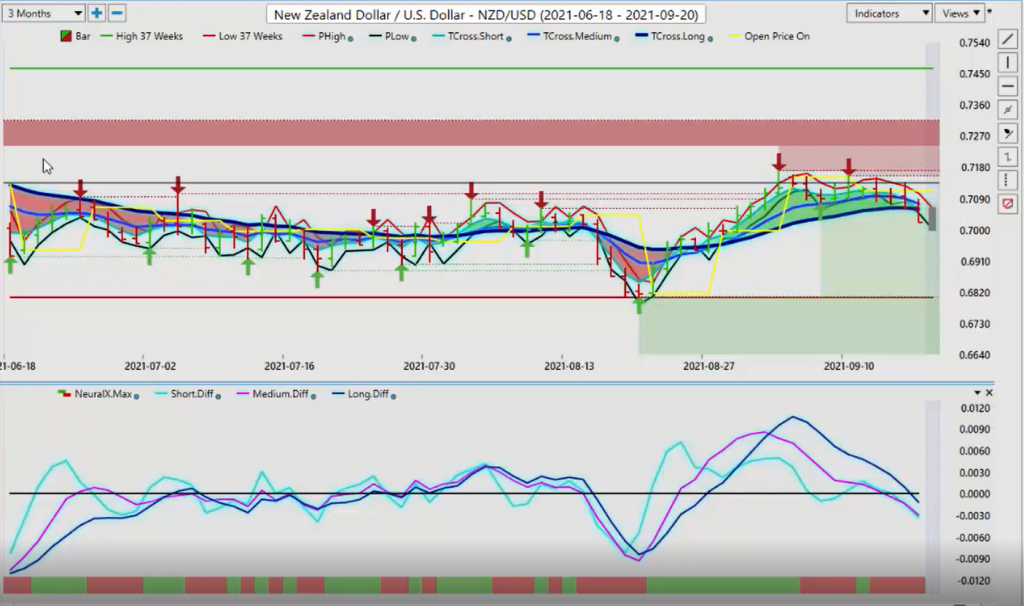This screenshot has width=1024, height=606.
Task: Select the dotted vertical line tool
Action: pyautogui.click(x=1008, y=180)
